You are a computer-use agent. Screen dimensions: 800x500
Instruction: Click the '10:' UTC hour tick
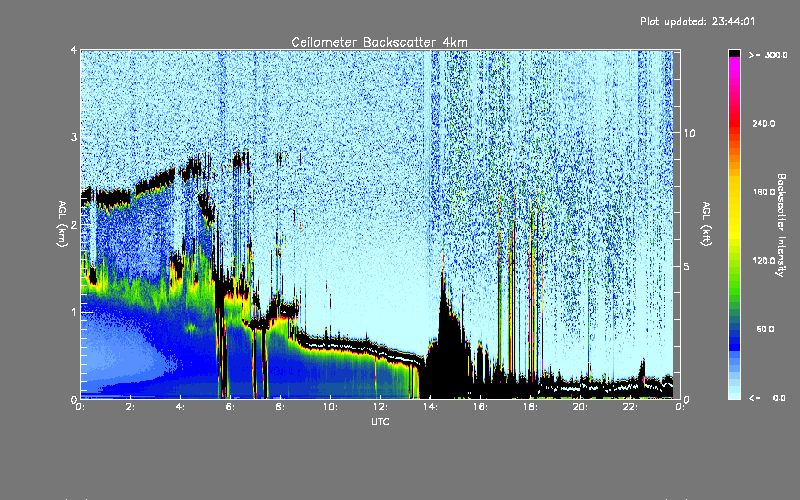pos(330,407)
